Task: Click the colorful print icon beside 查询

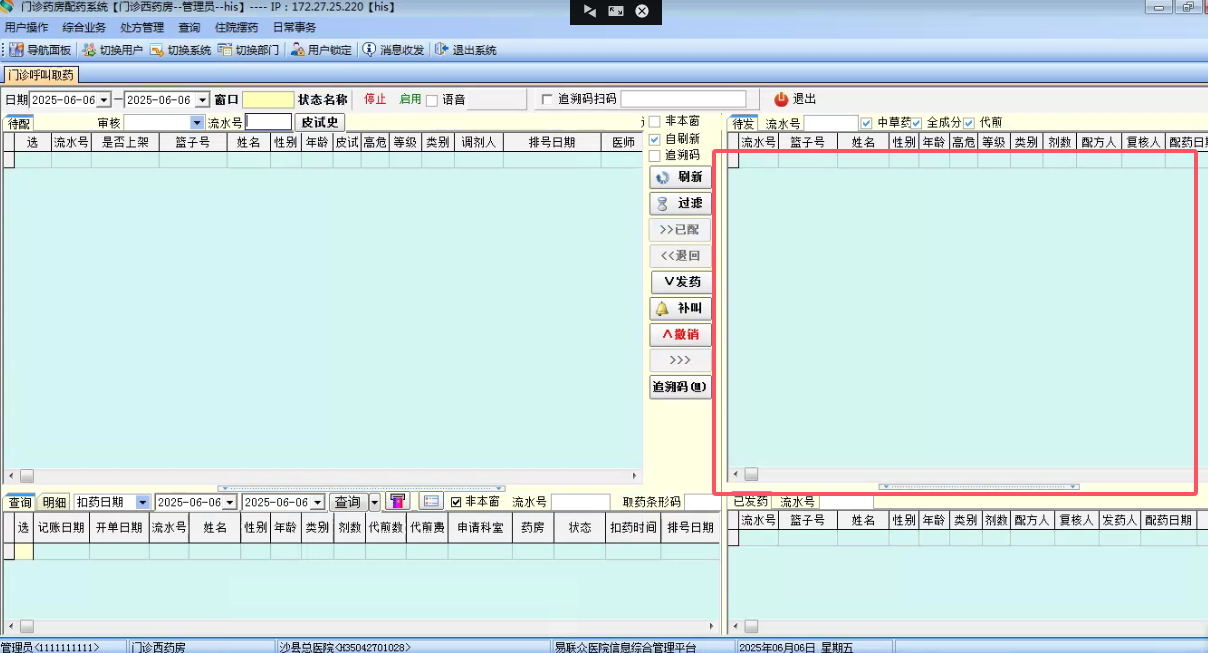Action: pyautogui.click(x=398, y=501)
